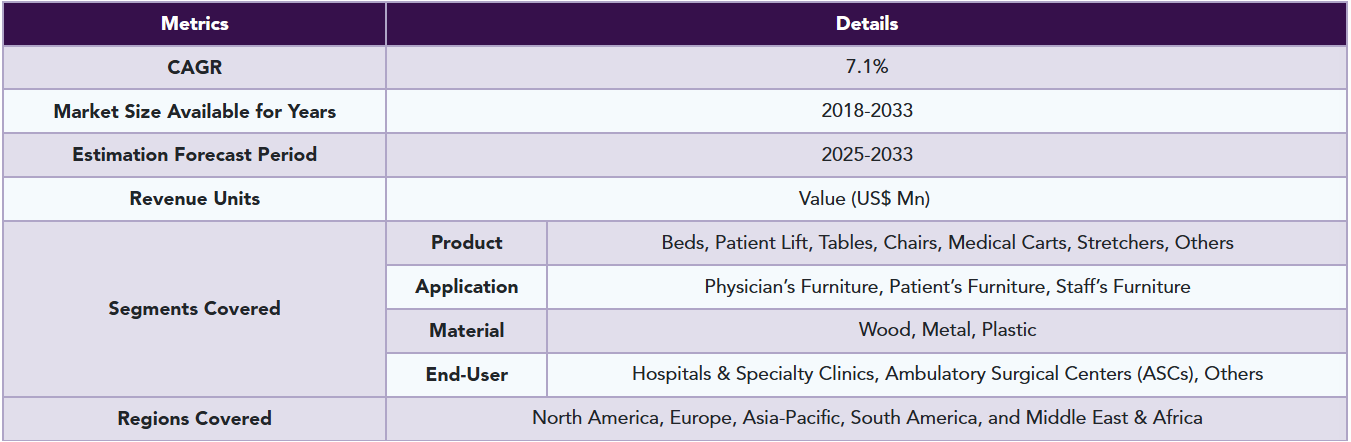
Task: Click the 2018-2033 value cell
Action: (866, 111)
